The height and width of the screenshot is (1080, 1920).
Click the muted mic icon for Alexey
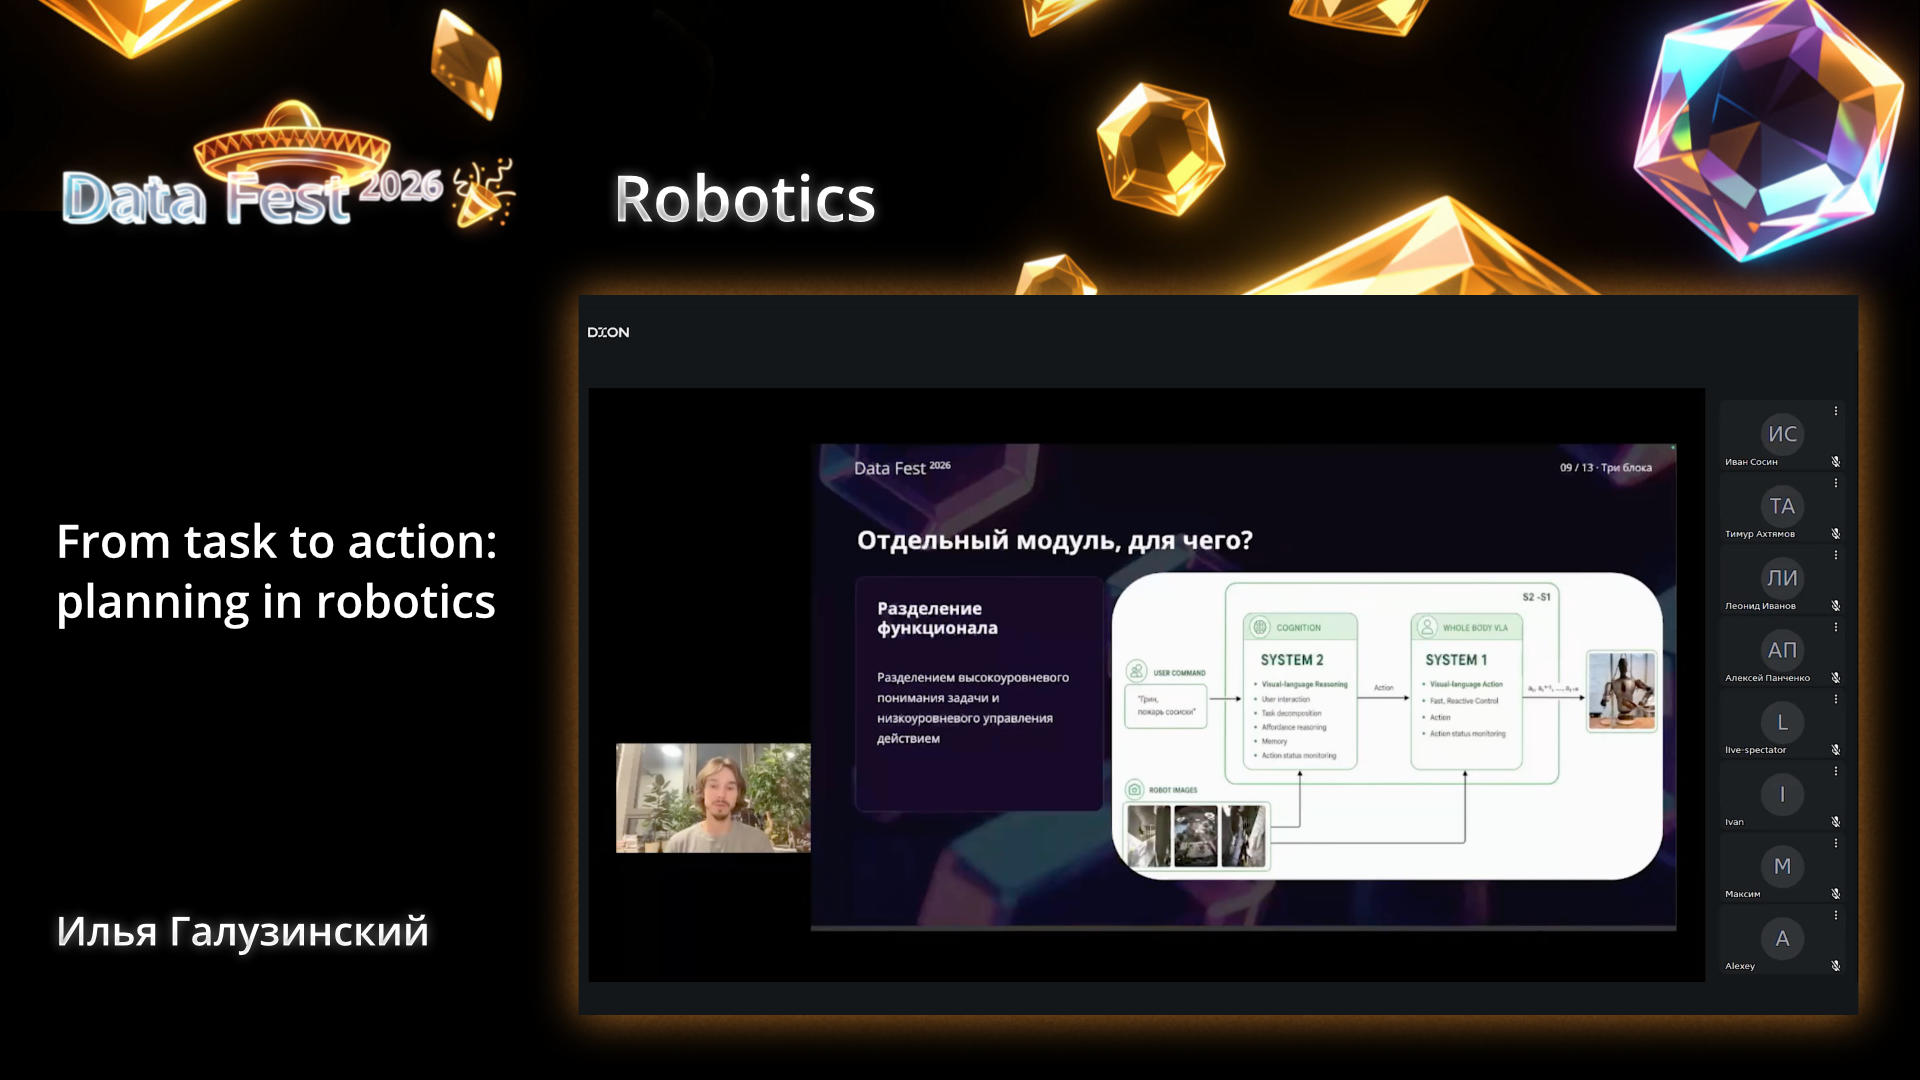click(x=1836, y=966)
